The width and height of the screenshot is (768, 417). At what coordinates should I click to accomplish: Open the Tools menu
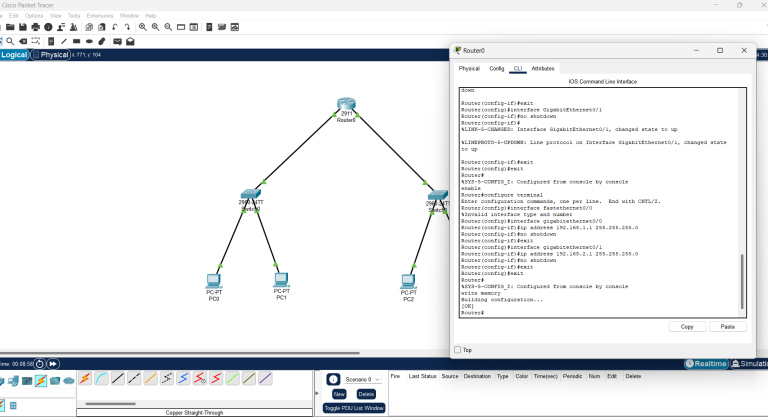pos(73,16)
